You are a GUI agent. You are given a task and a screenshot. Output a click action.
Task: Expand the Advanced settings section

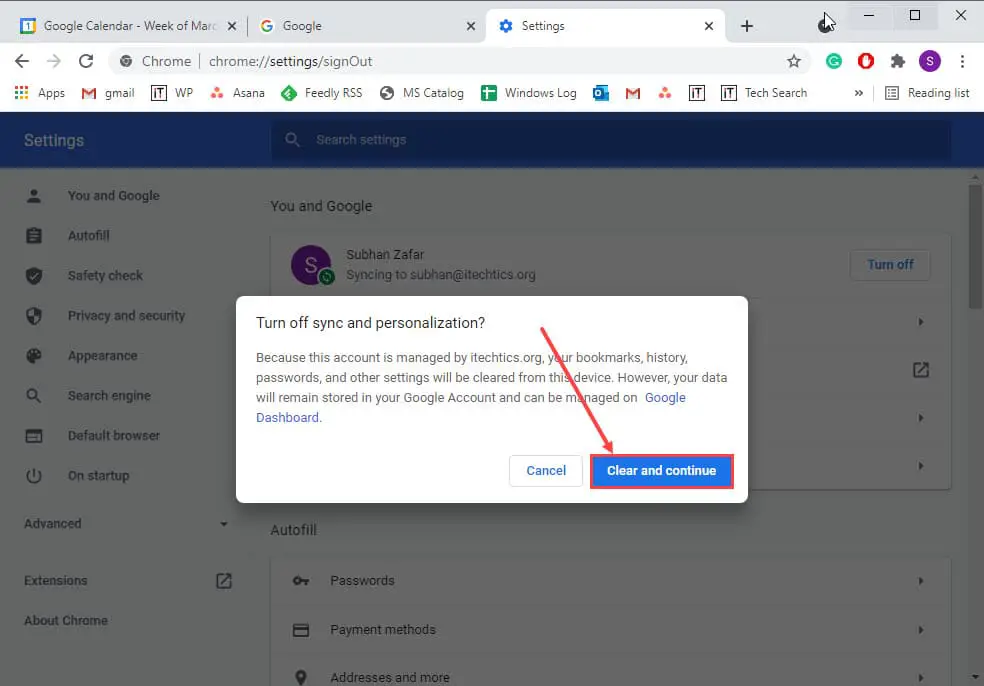(x=126, y=523)
